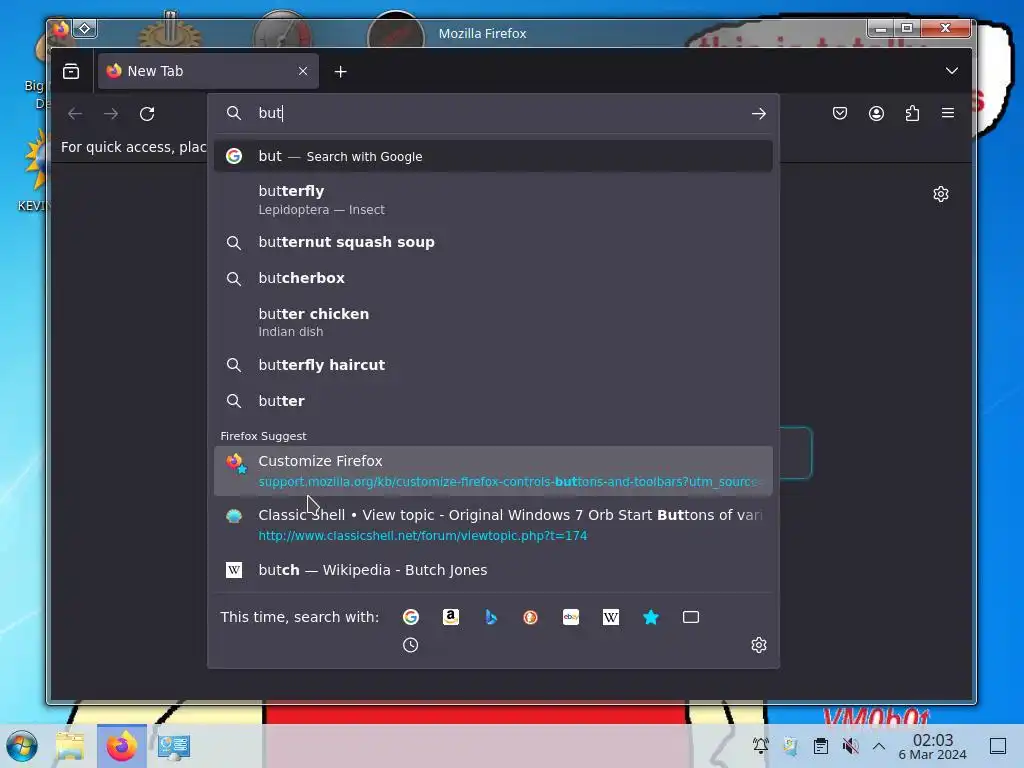This screenshot has width=1024, height=768.
Task: Choose the 'butcherbox' search suggestion
Action: pos(493,278)
